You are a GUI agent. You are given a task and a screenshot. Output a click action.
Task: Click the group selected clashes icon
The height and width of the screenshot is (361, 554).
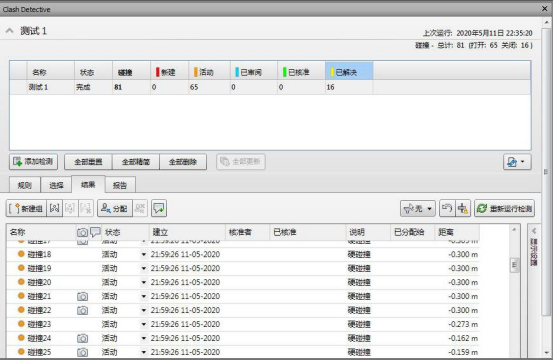pos(54,208)
